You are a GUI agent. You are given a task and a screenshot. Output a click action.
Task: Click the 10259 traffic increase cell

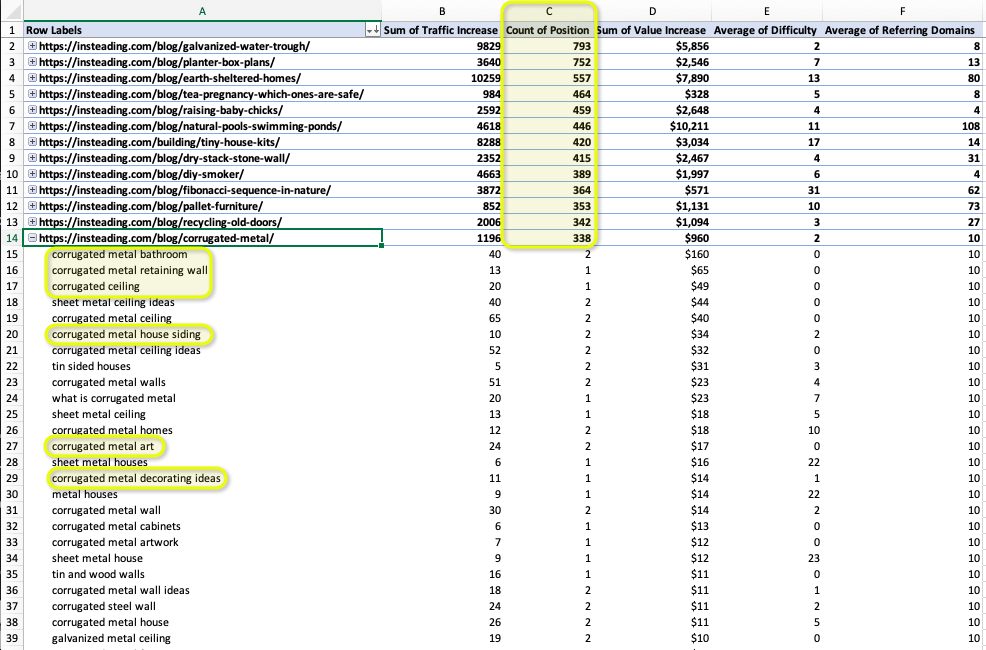tap(442, 78)
